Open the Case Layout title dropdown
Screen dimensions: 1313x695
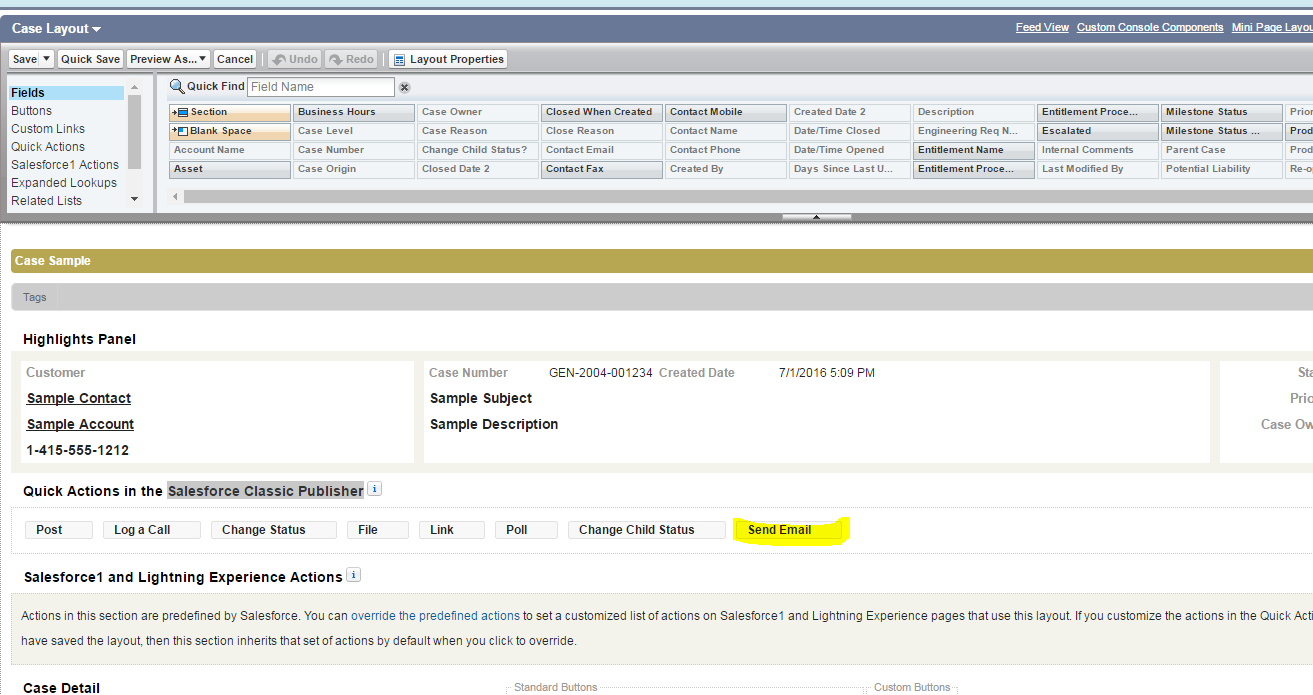(x=96, y=30)
